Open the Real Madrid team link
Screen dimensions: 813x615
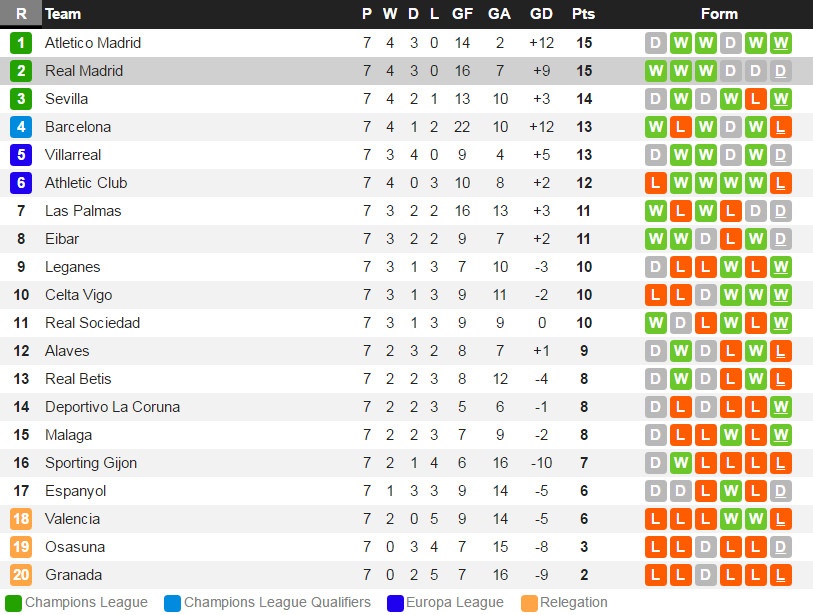point(84,71)
